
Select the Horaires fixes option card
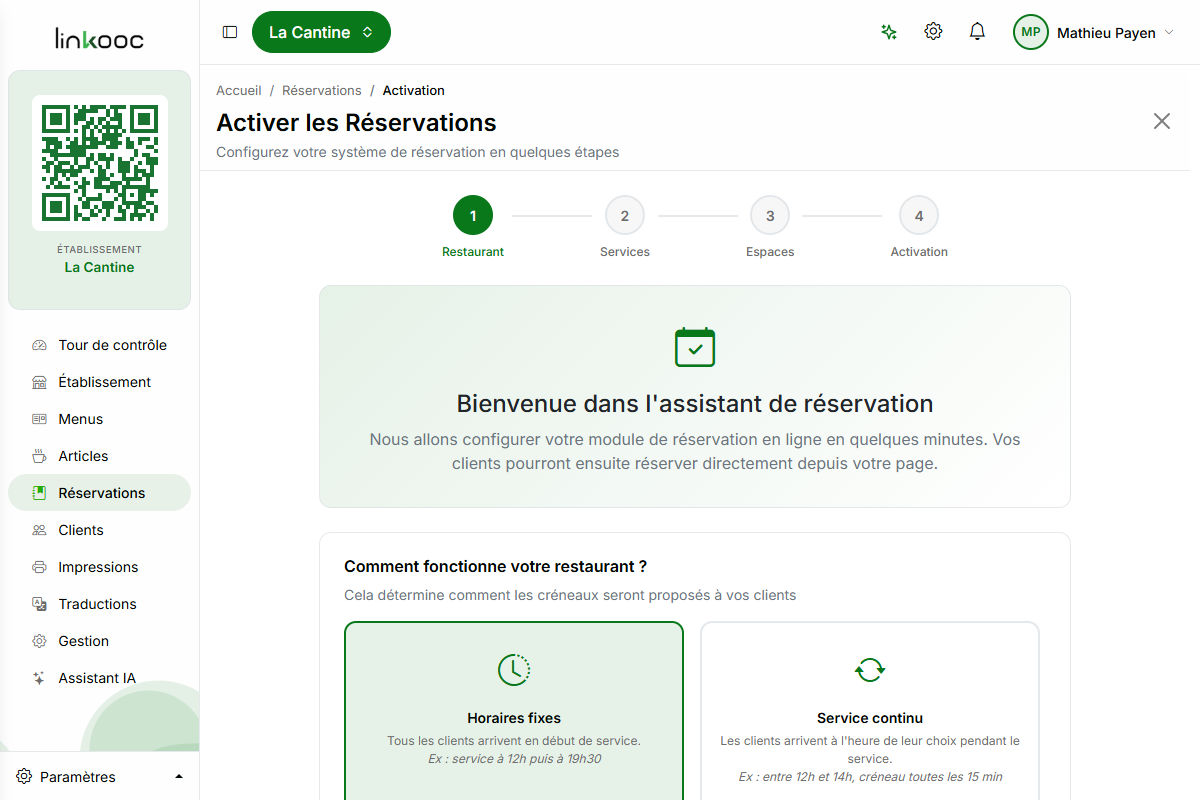[x=514, y=711]
